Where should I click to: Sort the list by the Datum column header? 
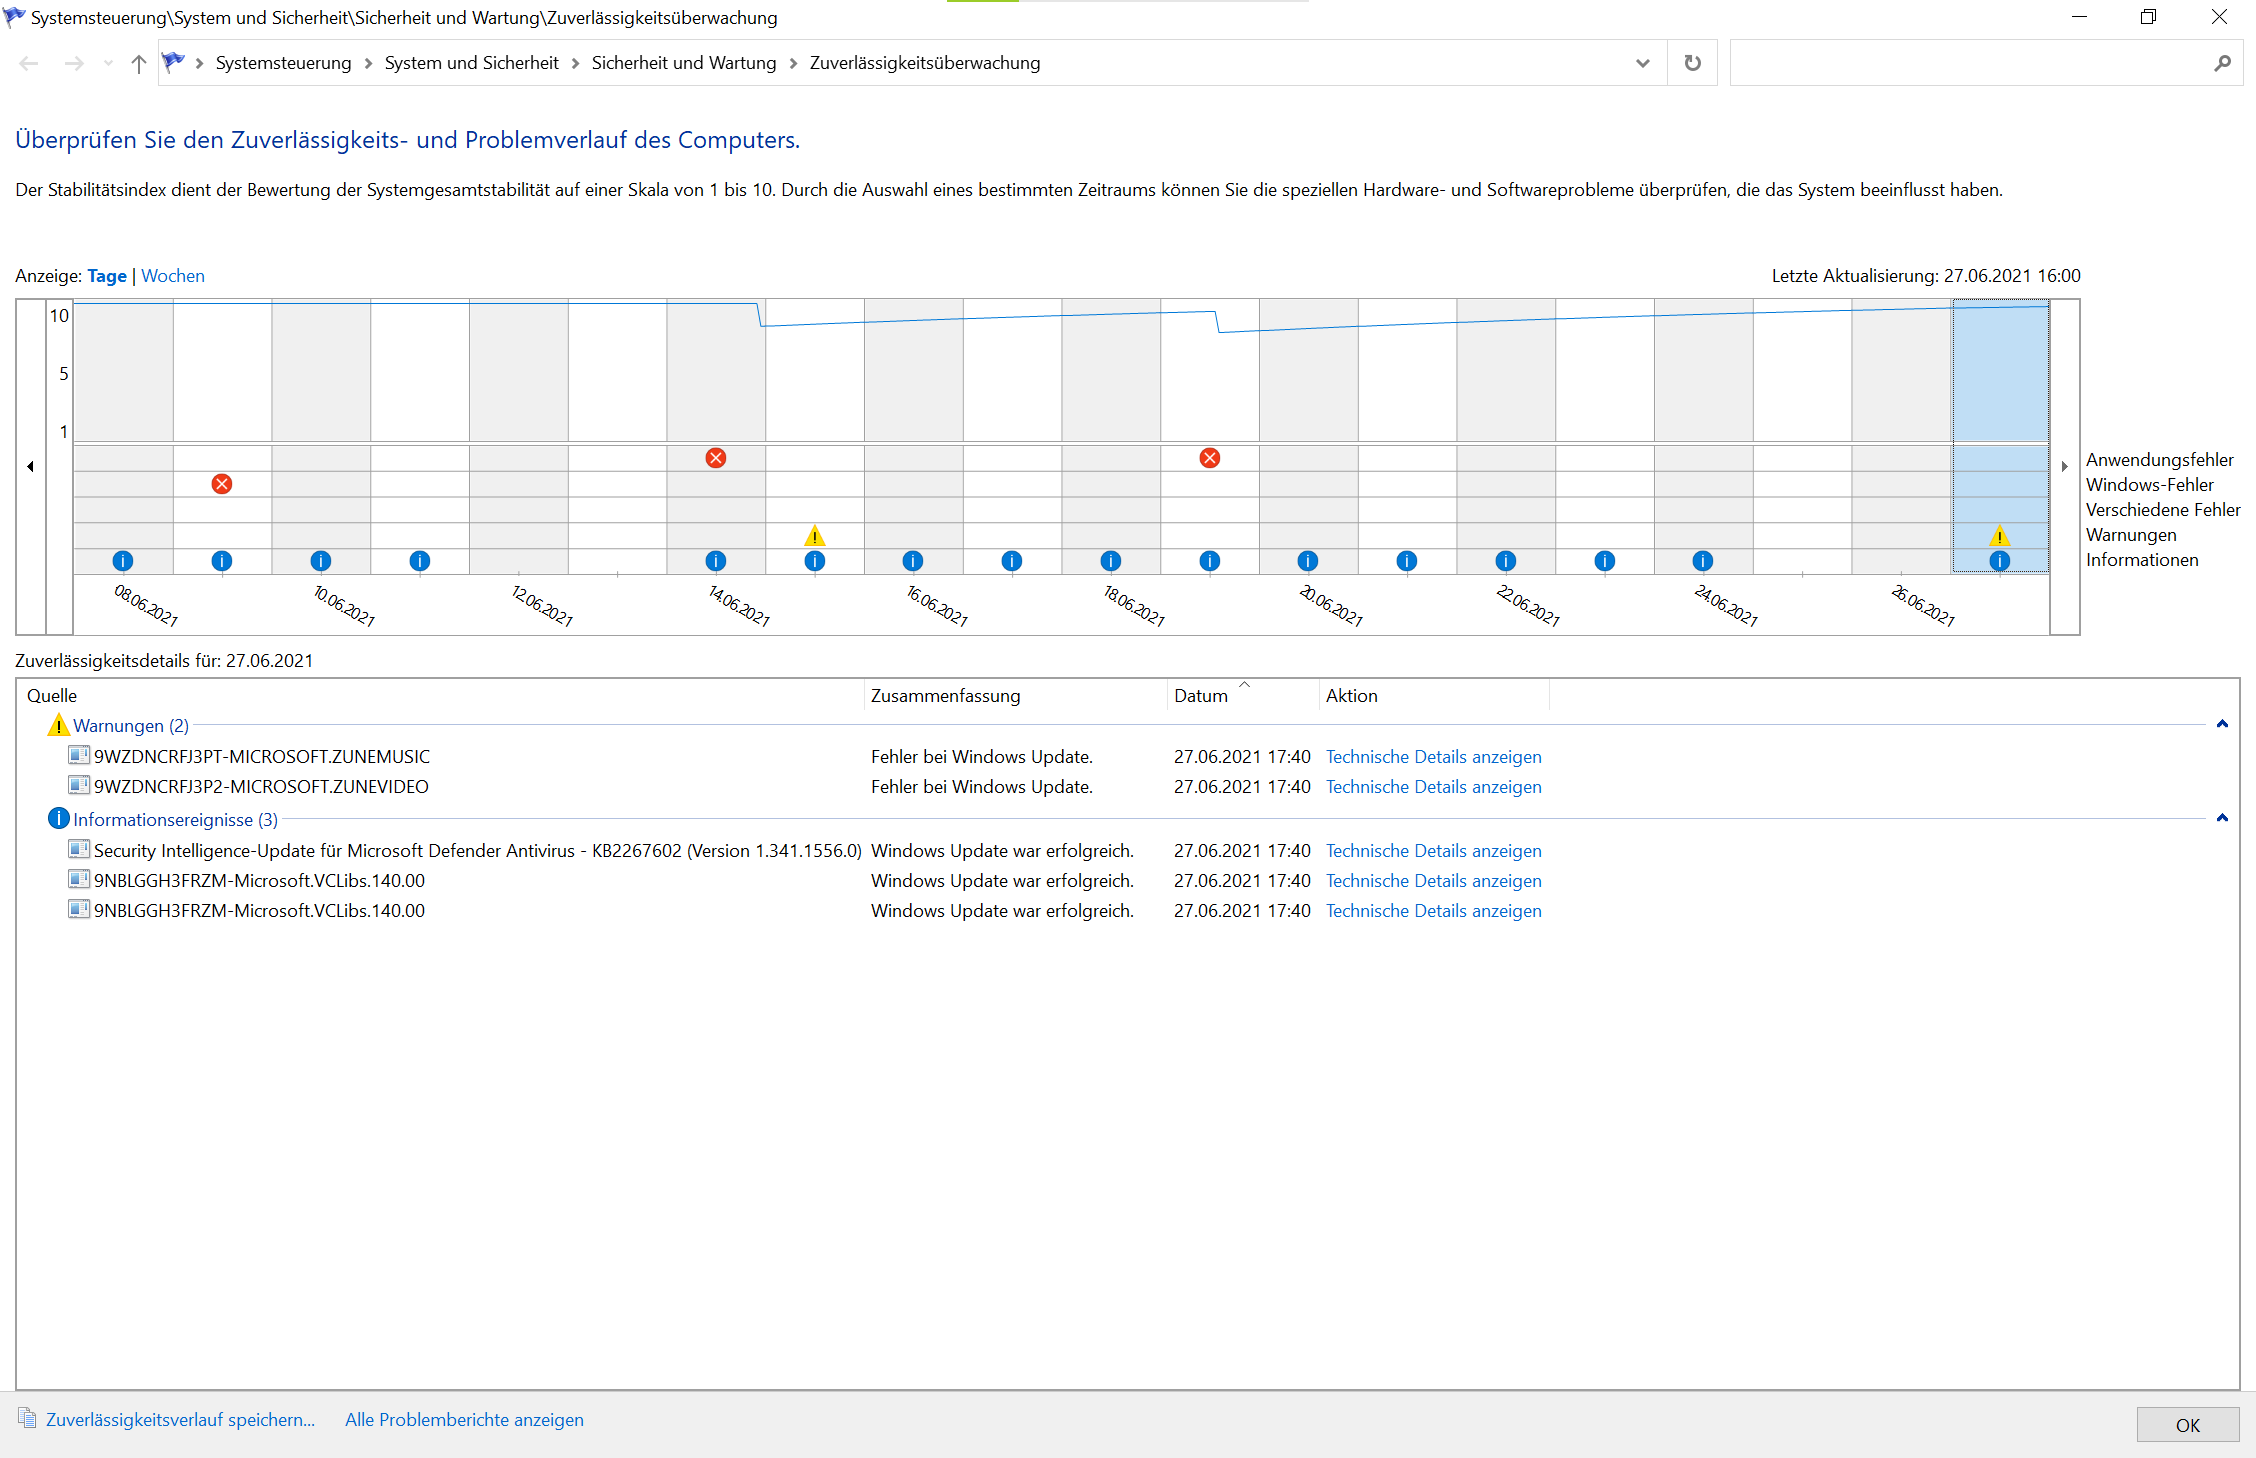coord(1201,696)
